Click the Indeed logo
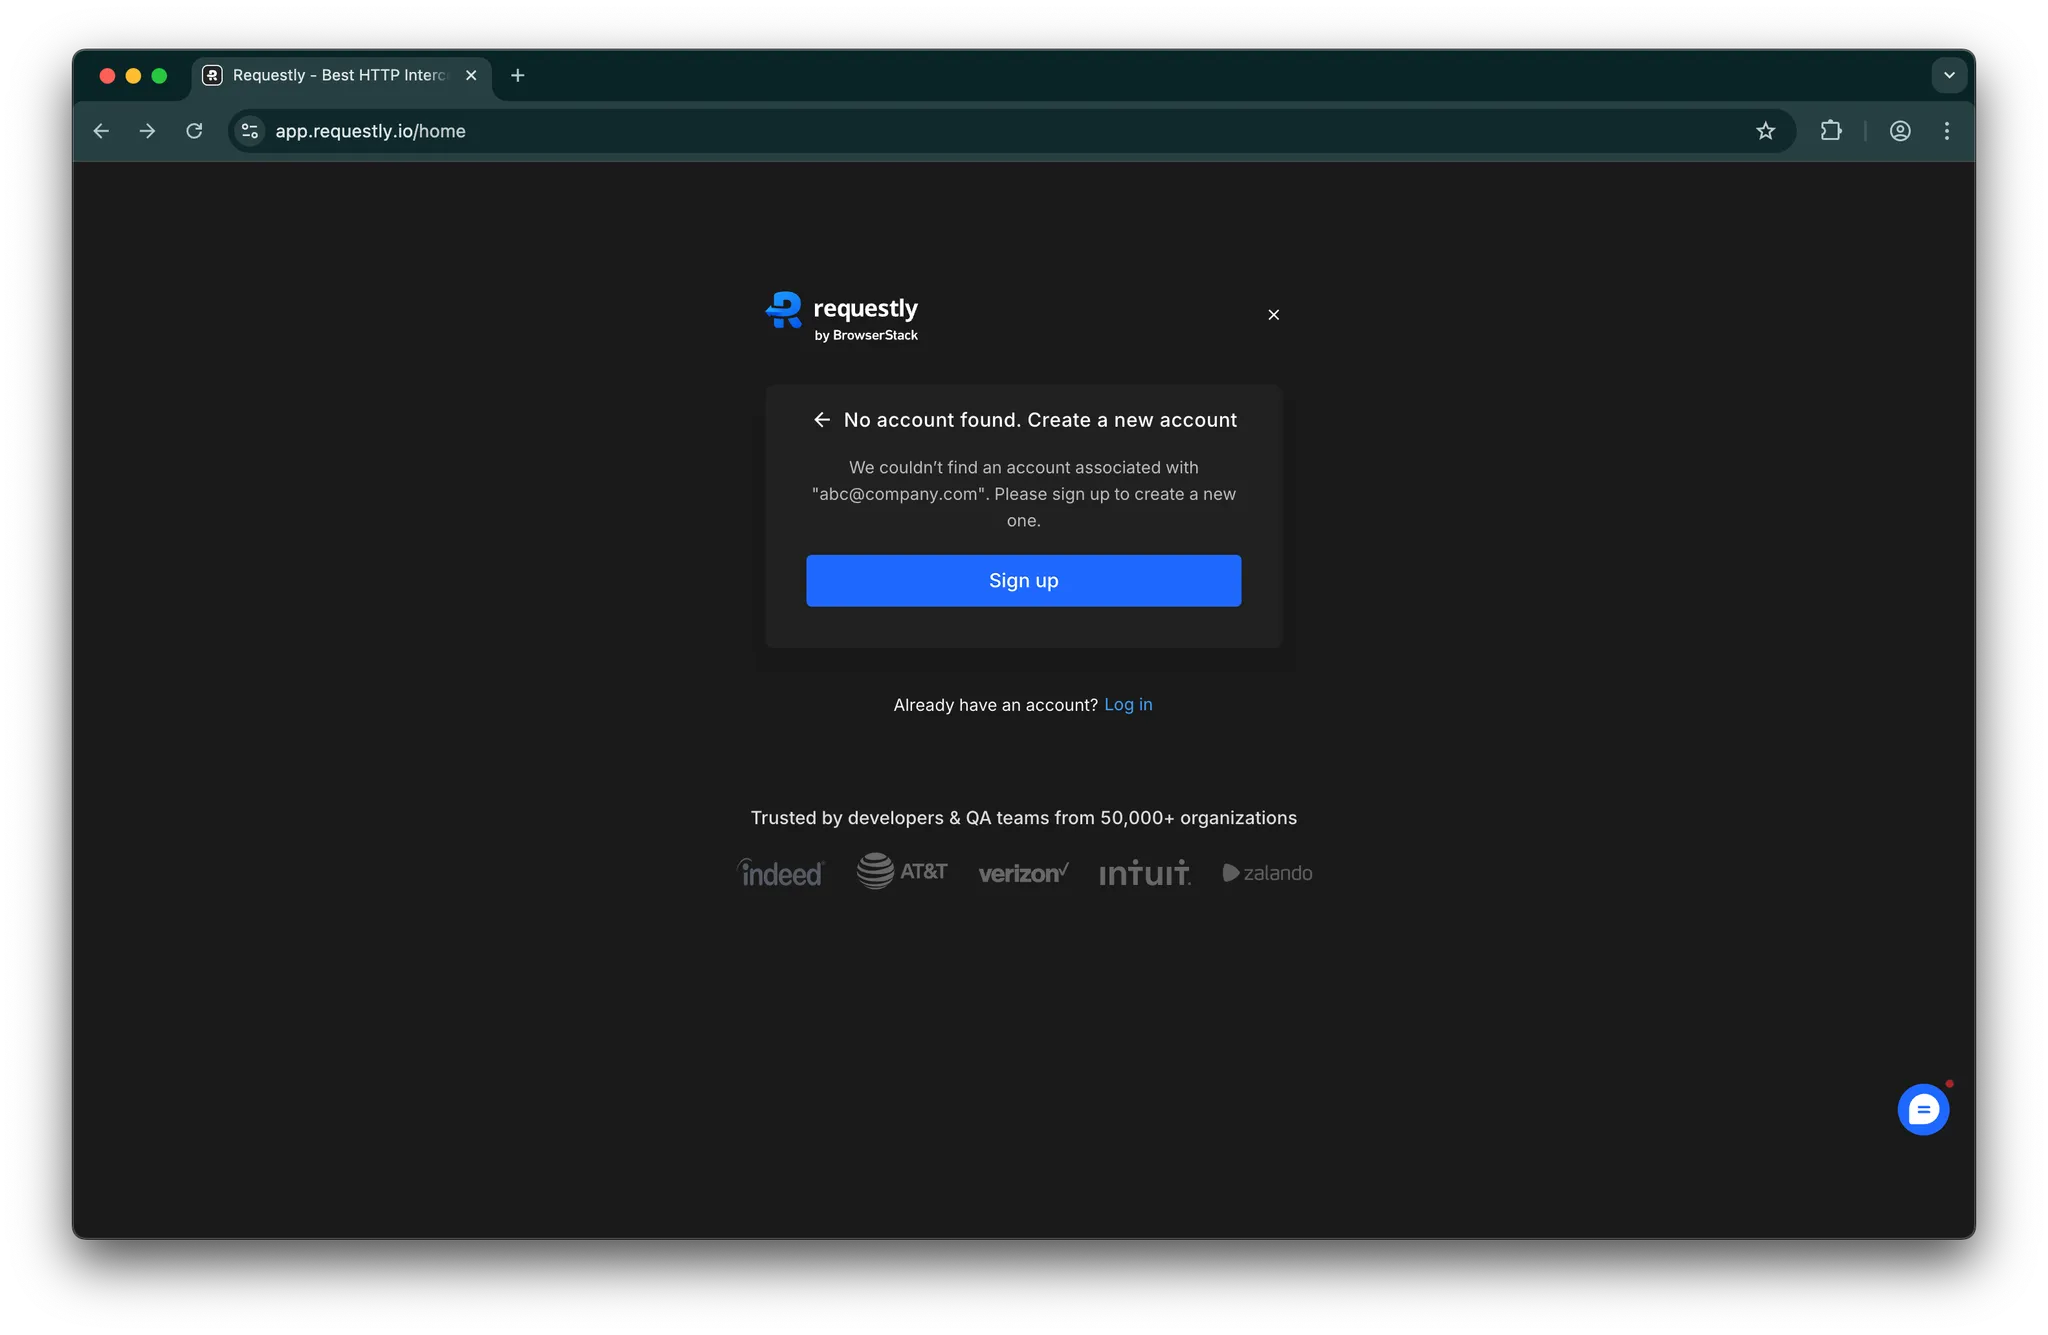Image resolution: width=2048 pixels, height=1335 pixels. tap(781, 873)
